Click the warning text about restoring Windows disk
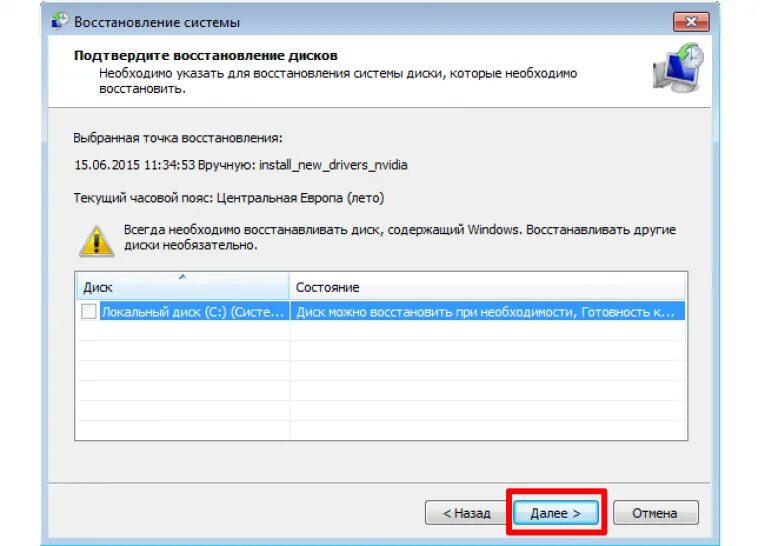The width and height of the screenshot is (765, 546). pyautogui.click(x=400, y=237)
